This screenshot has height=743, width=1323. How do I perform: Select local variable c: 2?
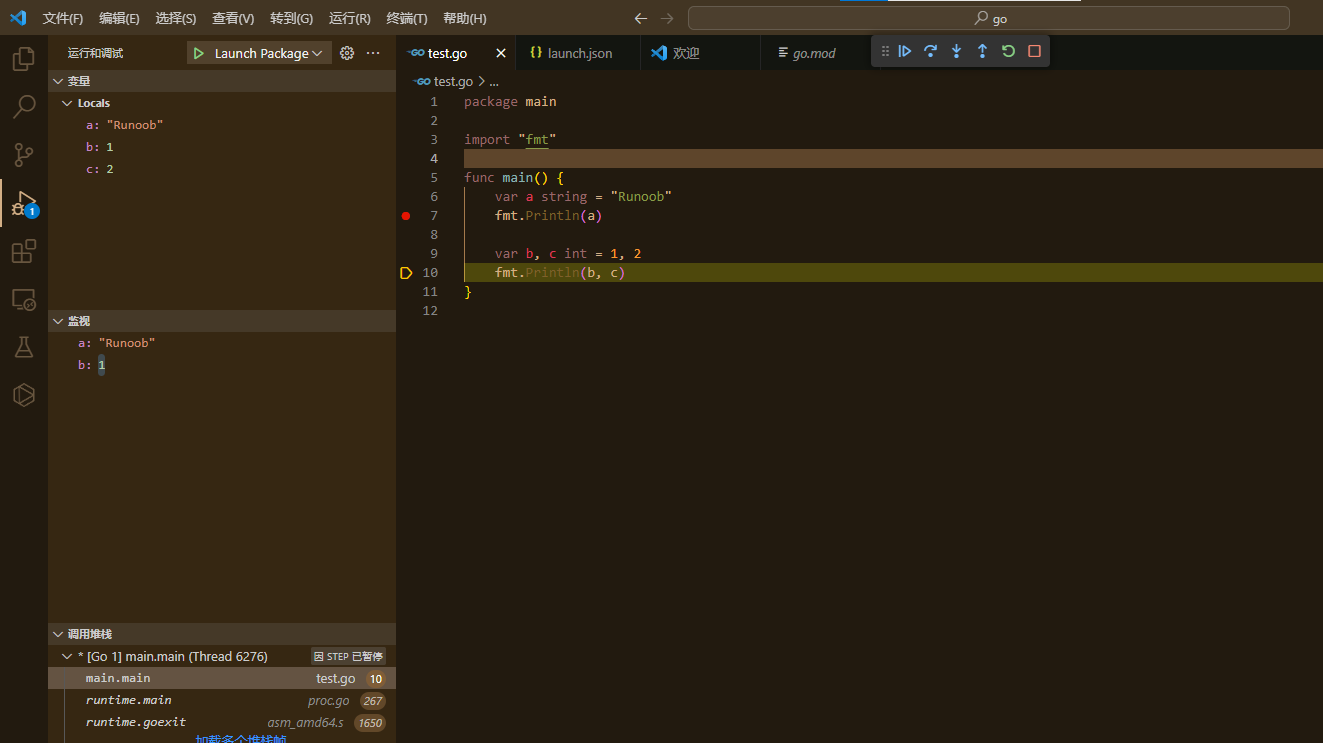pyautogui.click(x=222, y=169)
